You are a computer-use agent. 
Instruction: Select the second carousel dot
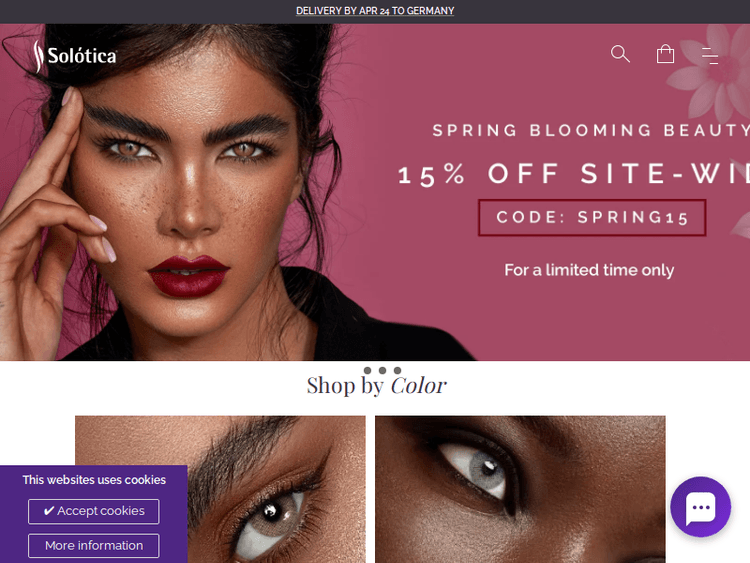tap(382, 370)
